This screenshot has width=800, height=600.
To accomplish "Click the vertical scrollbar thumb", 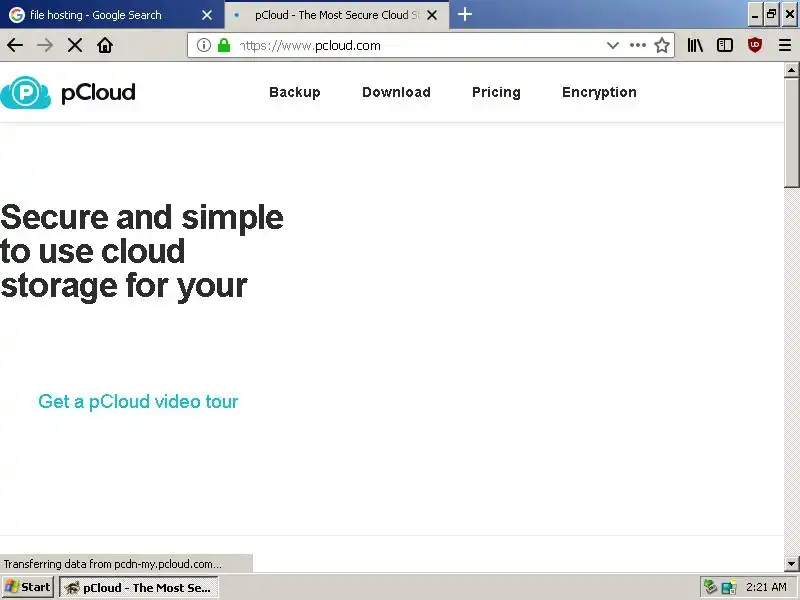I will point(791,133).
